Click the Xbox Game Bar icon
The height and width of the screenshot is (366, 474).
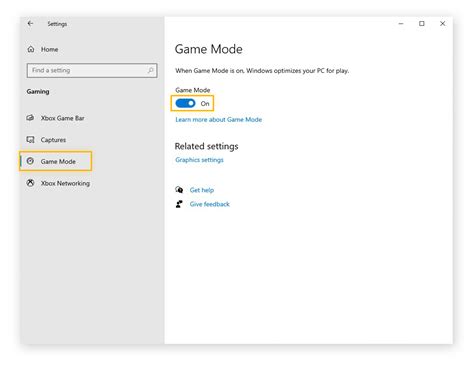tap(30, 118)
